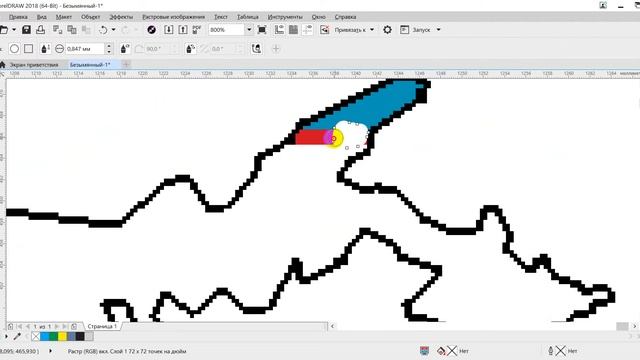The width and height of the screenshot is (640, 360).
Task: Open the Справка menu
Action: point(345,17)
